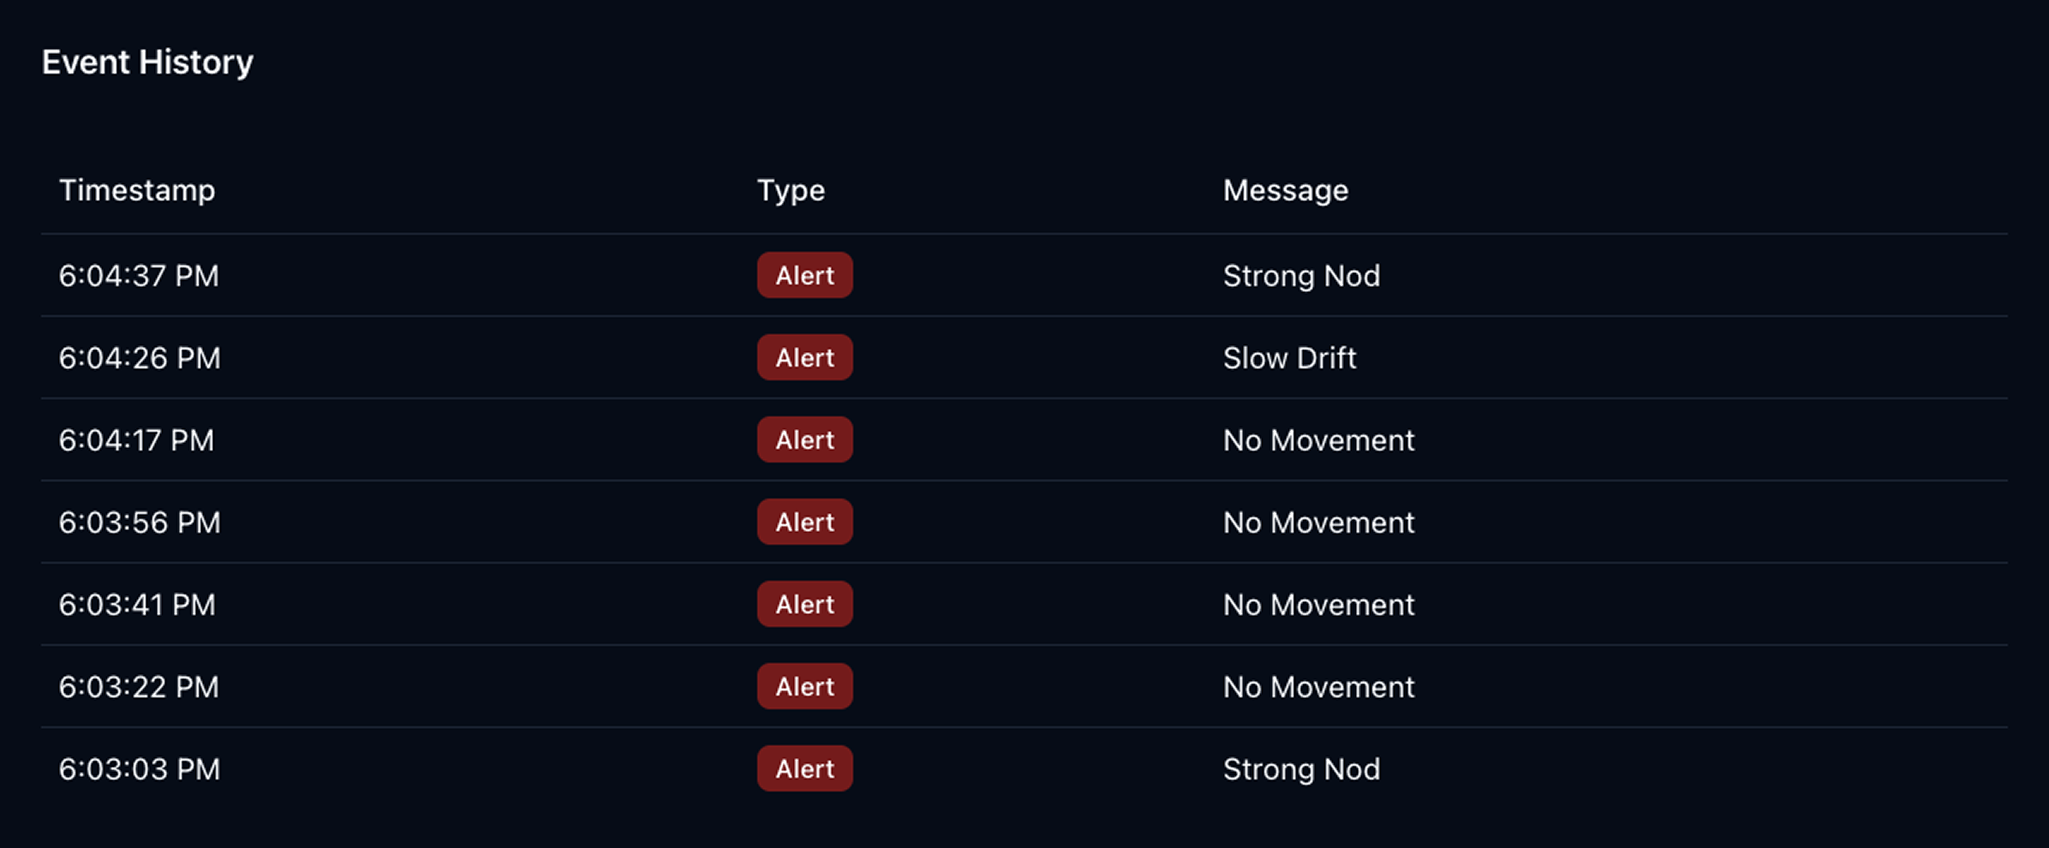This screenshot has height=848, width=2049.
Task: Click the Alert badge at 6:04:17 PM
Action: click(x=804, y=440)
